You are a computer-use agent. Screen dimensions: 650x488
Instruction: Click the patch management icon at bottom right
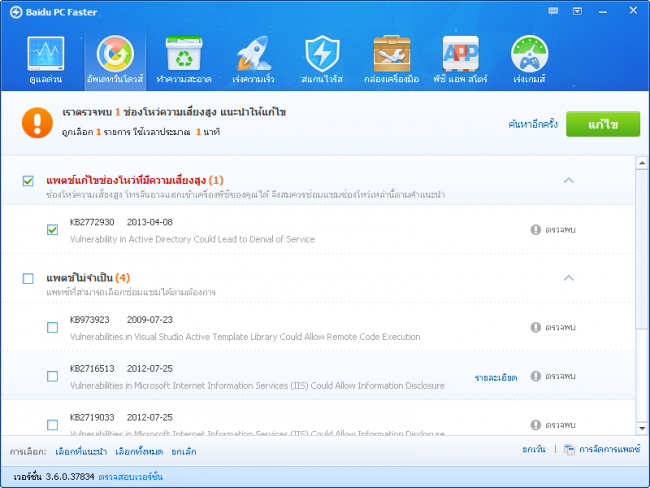pyautogui.click(x=570, y=449)
